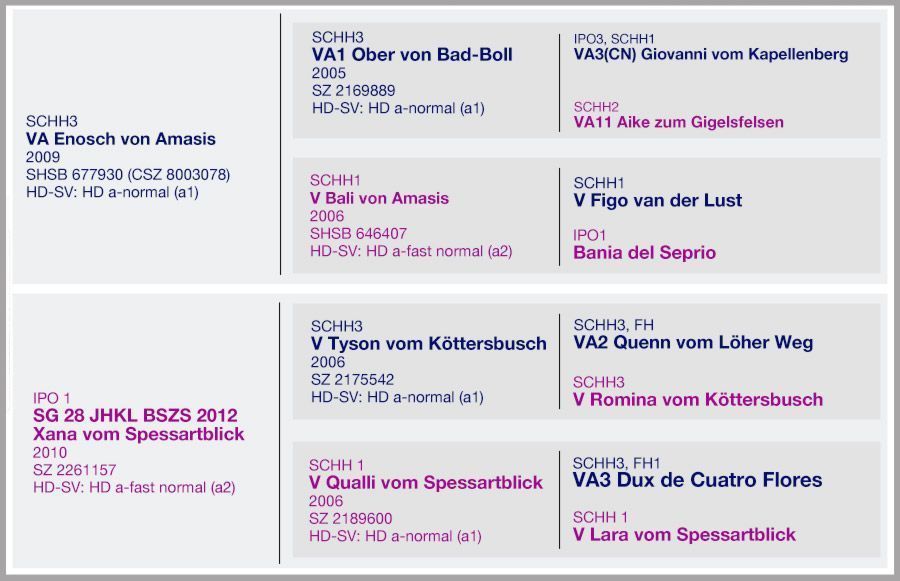Click SHSB 646407 under Bali entry

click(358, 234)
